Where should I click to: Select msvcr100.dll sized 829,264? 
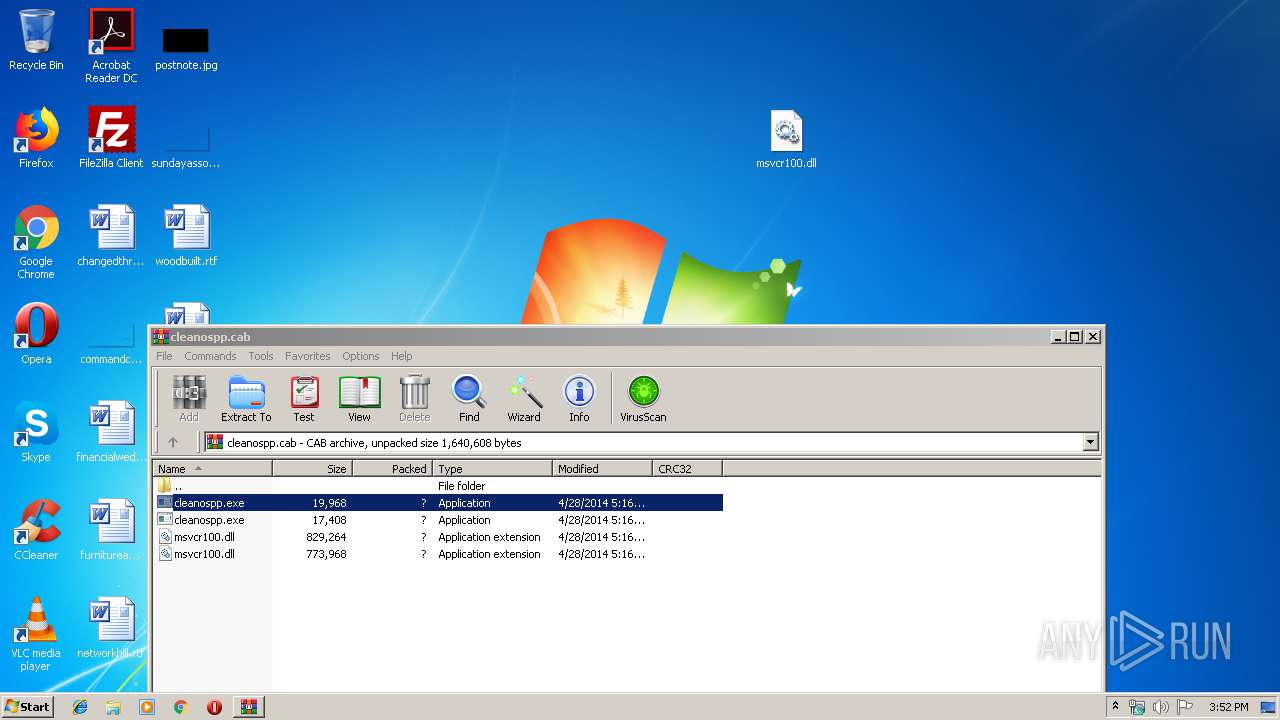(438, 537)
